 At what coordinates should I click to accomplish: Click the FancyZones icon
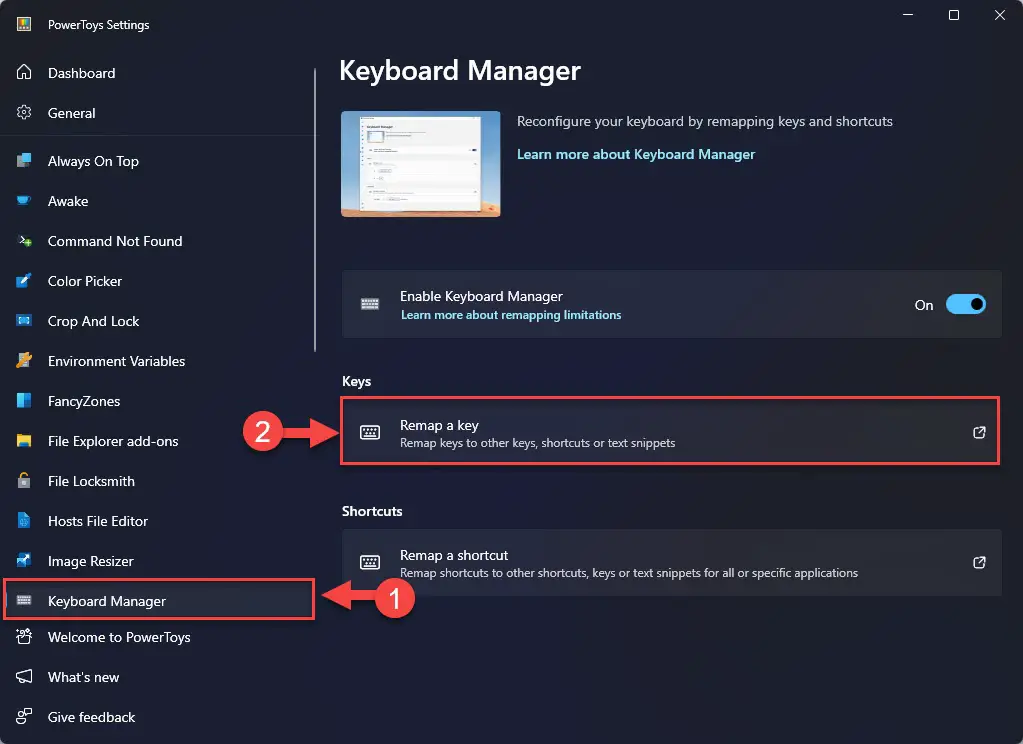[x=24, y=401]
